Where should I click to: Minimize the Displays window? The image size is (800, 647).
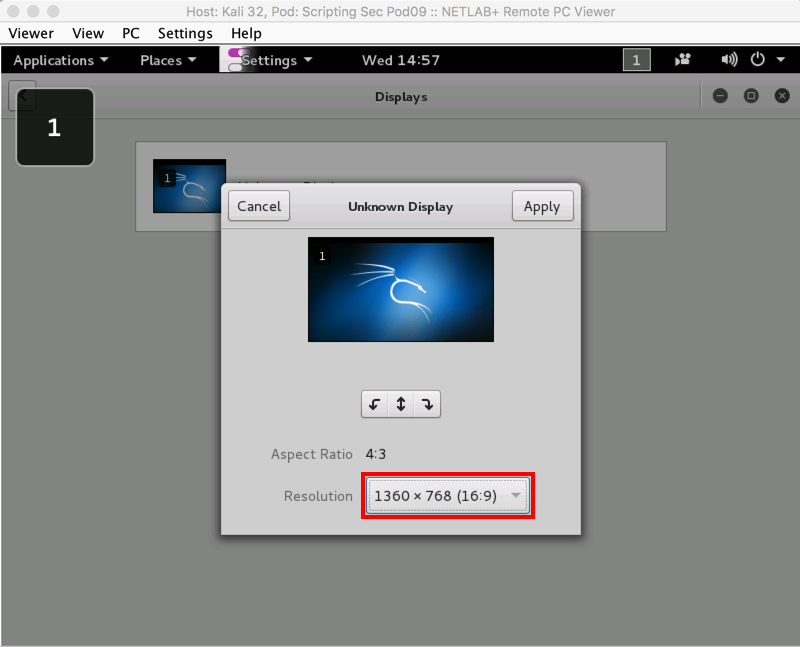coord(720,95)
